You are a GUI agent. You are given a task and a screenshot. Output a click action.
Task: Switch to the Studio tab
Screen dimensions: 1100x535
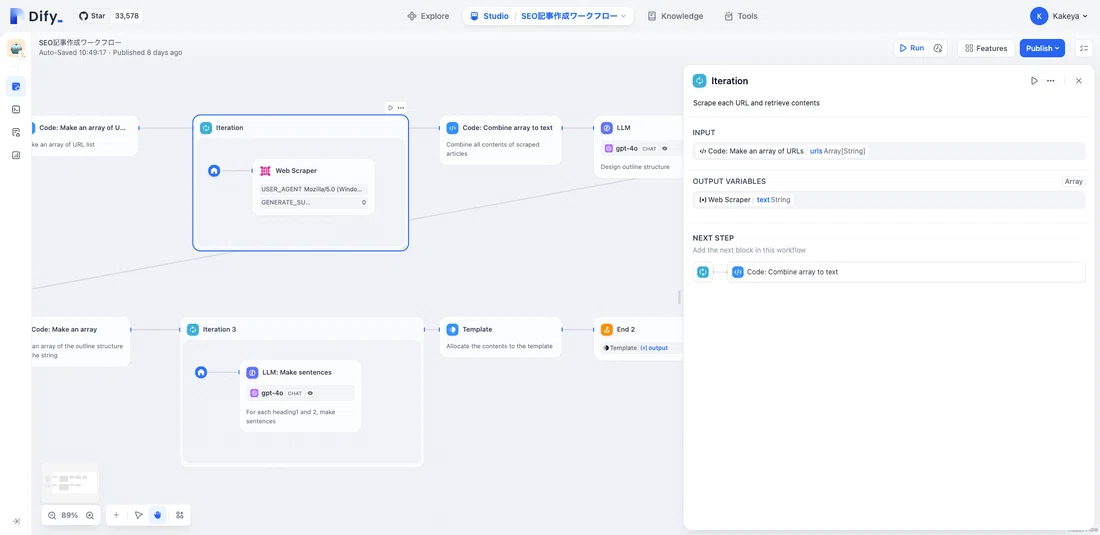coord(490,16)
